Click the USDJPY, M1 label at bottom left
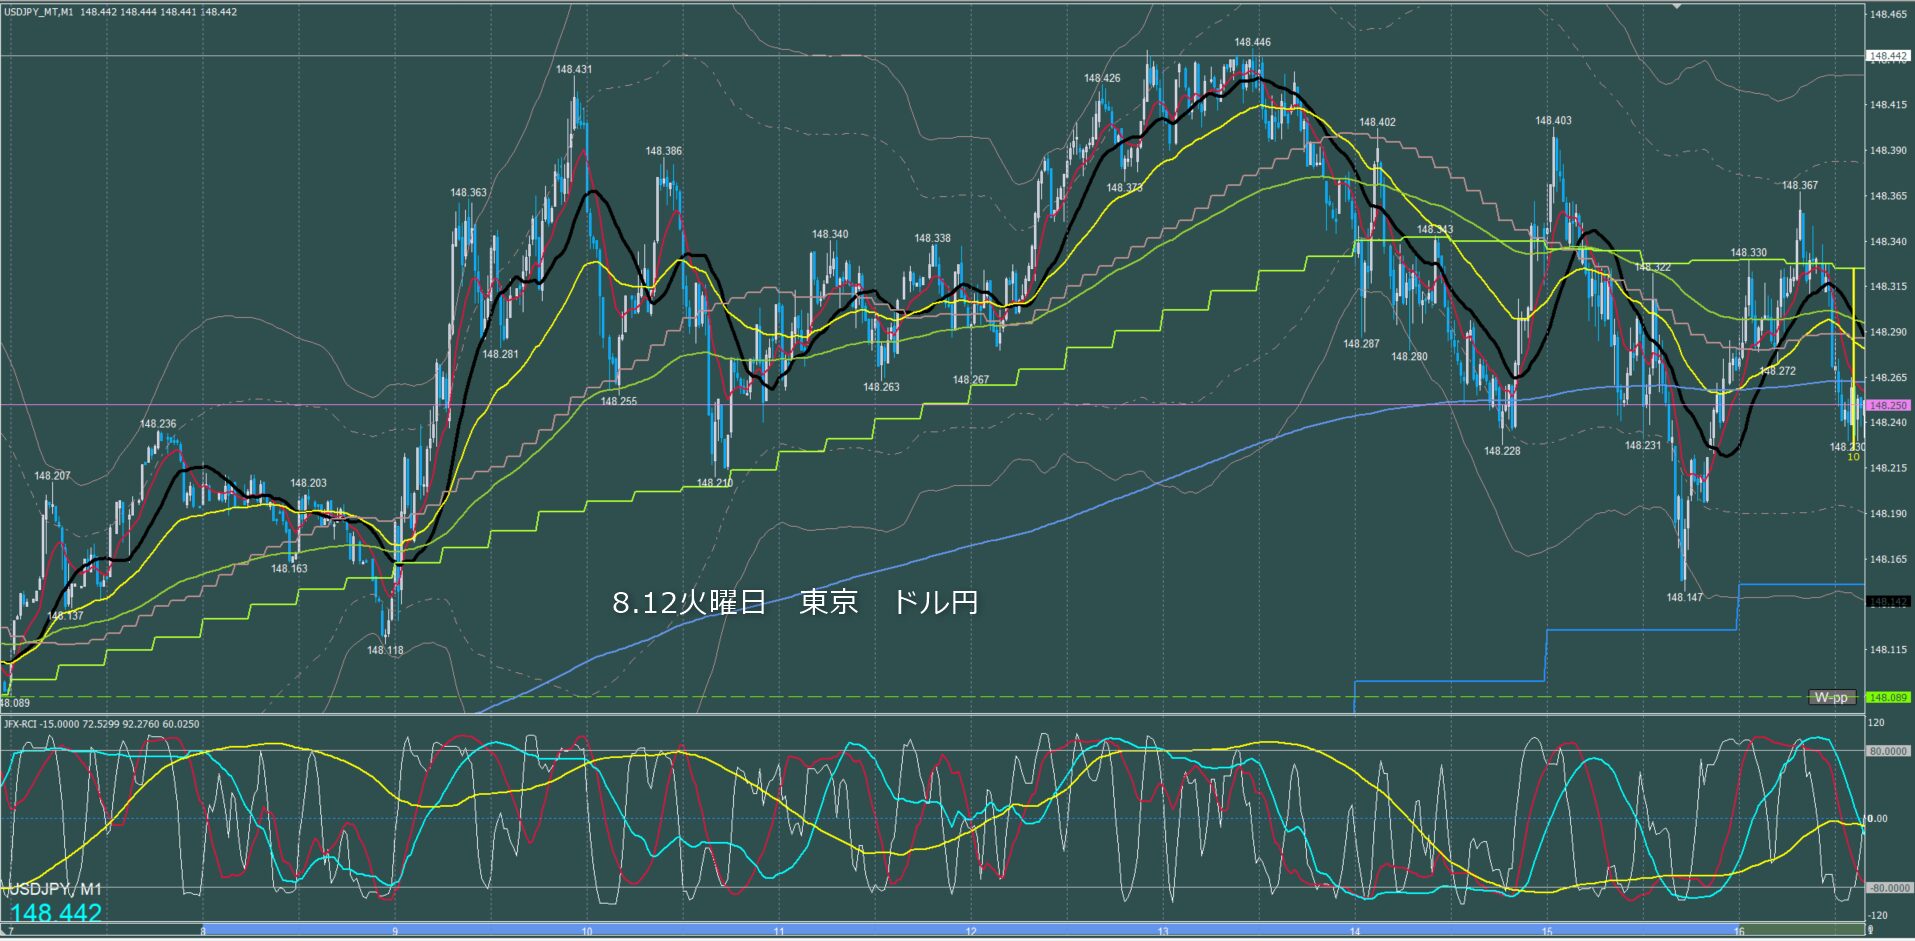The height and width of the screenshot is (941, 1915). point(54,889)
